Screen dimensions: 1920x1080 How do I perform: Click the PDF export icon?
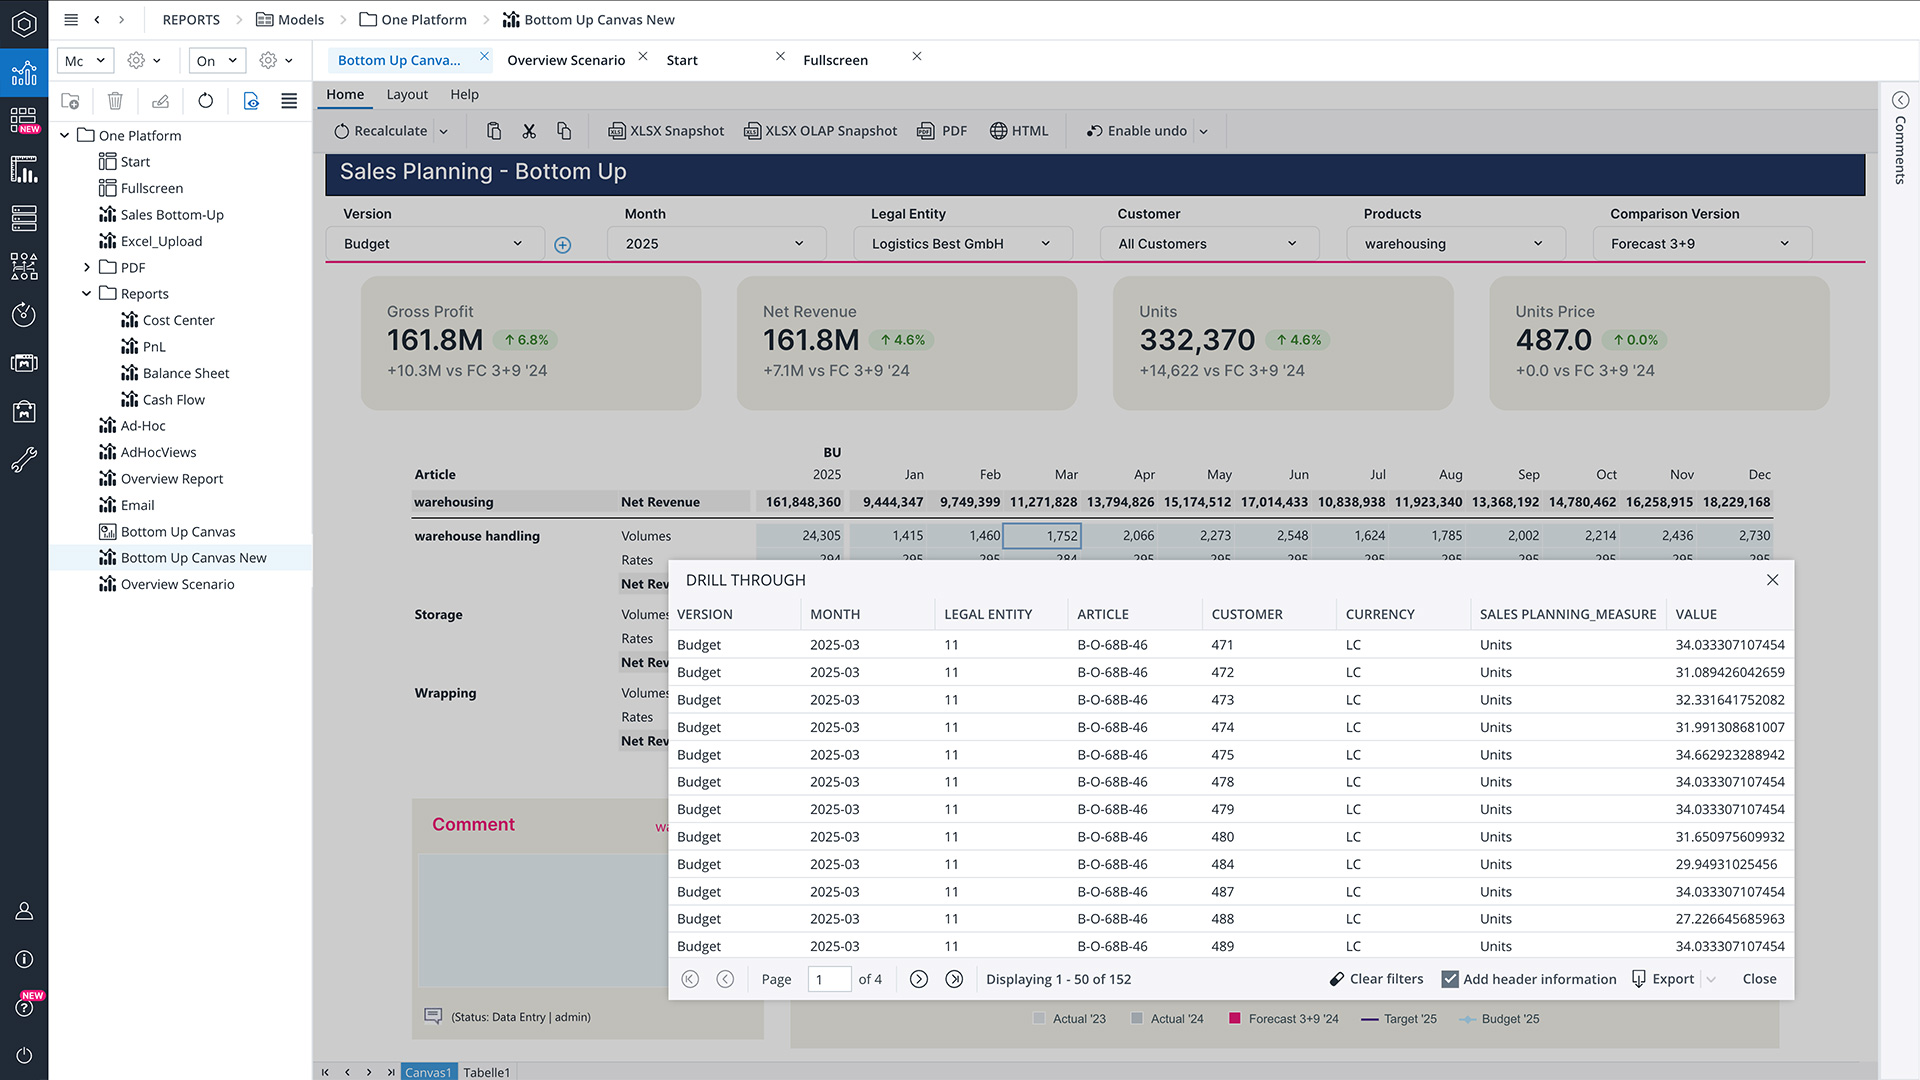[926, 131]
